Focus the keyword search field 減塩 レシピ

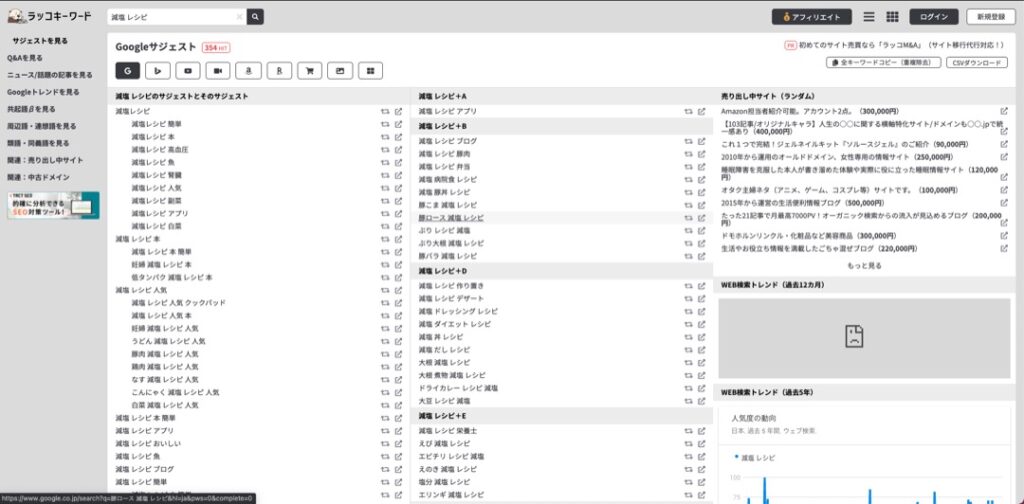(x=171, y=17)
